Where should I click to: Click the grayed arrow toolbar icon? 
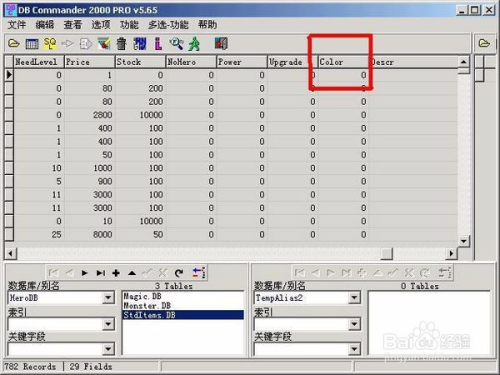point(68,44)
